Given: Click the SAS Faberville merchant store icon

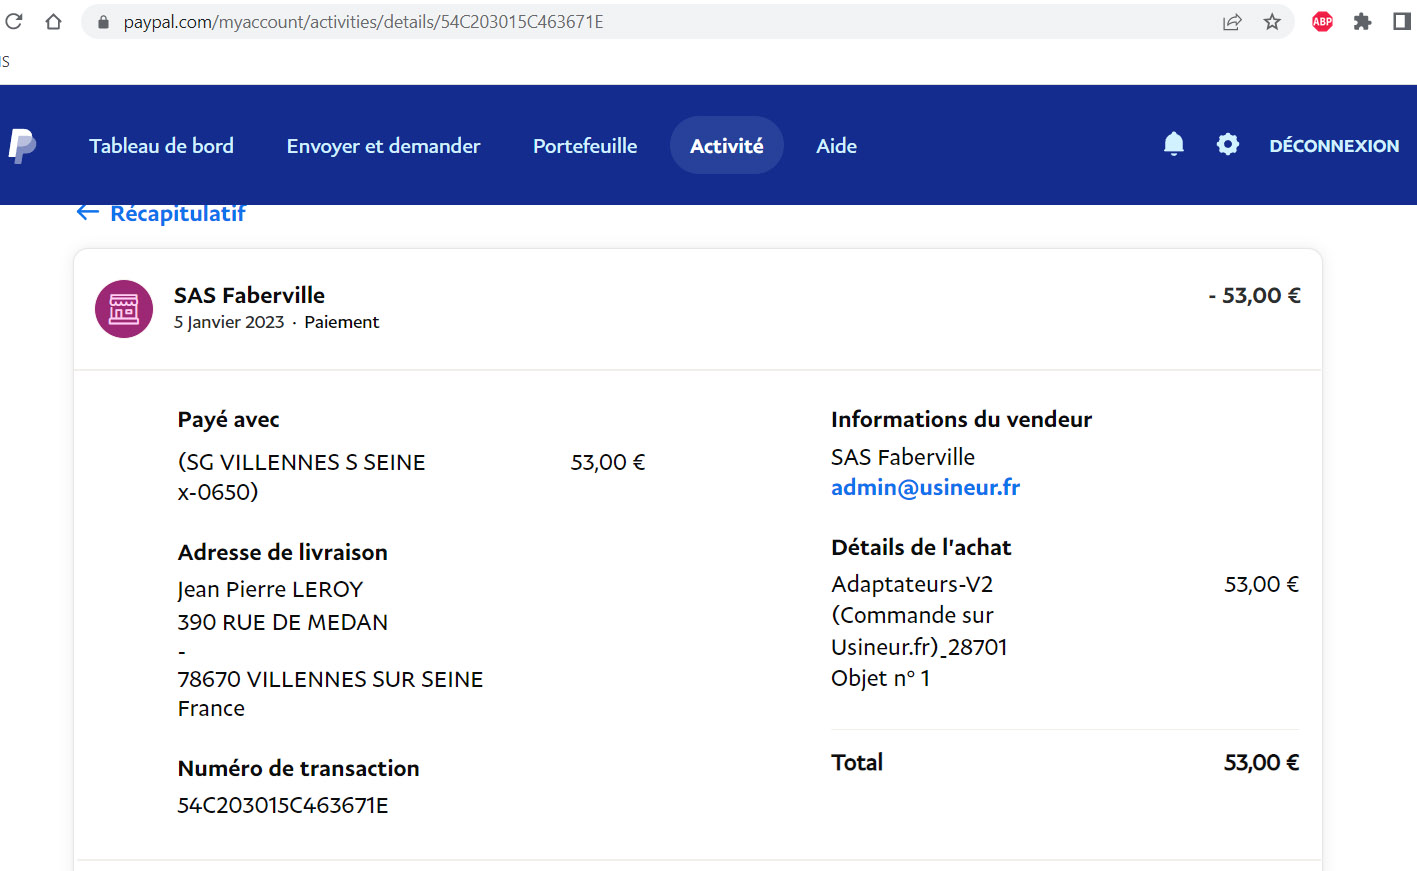Looking at the screenshot, I should [124, 309].
